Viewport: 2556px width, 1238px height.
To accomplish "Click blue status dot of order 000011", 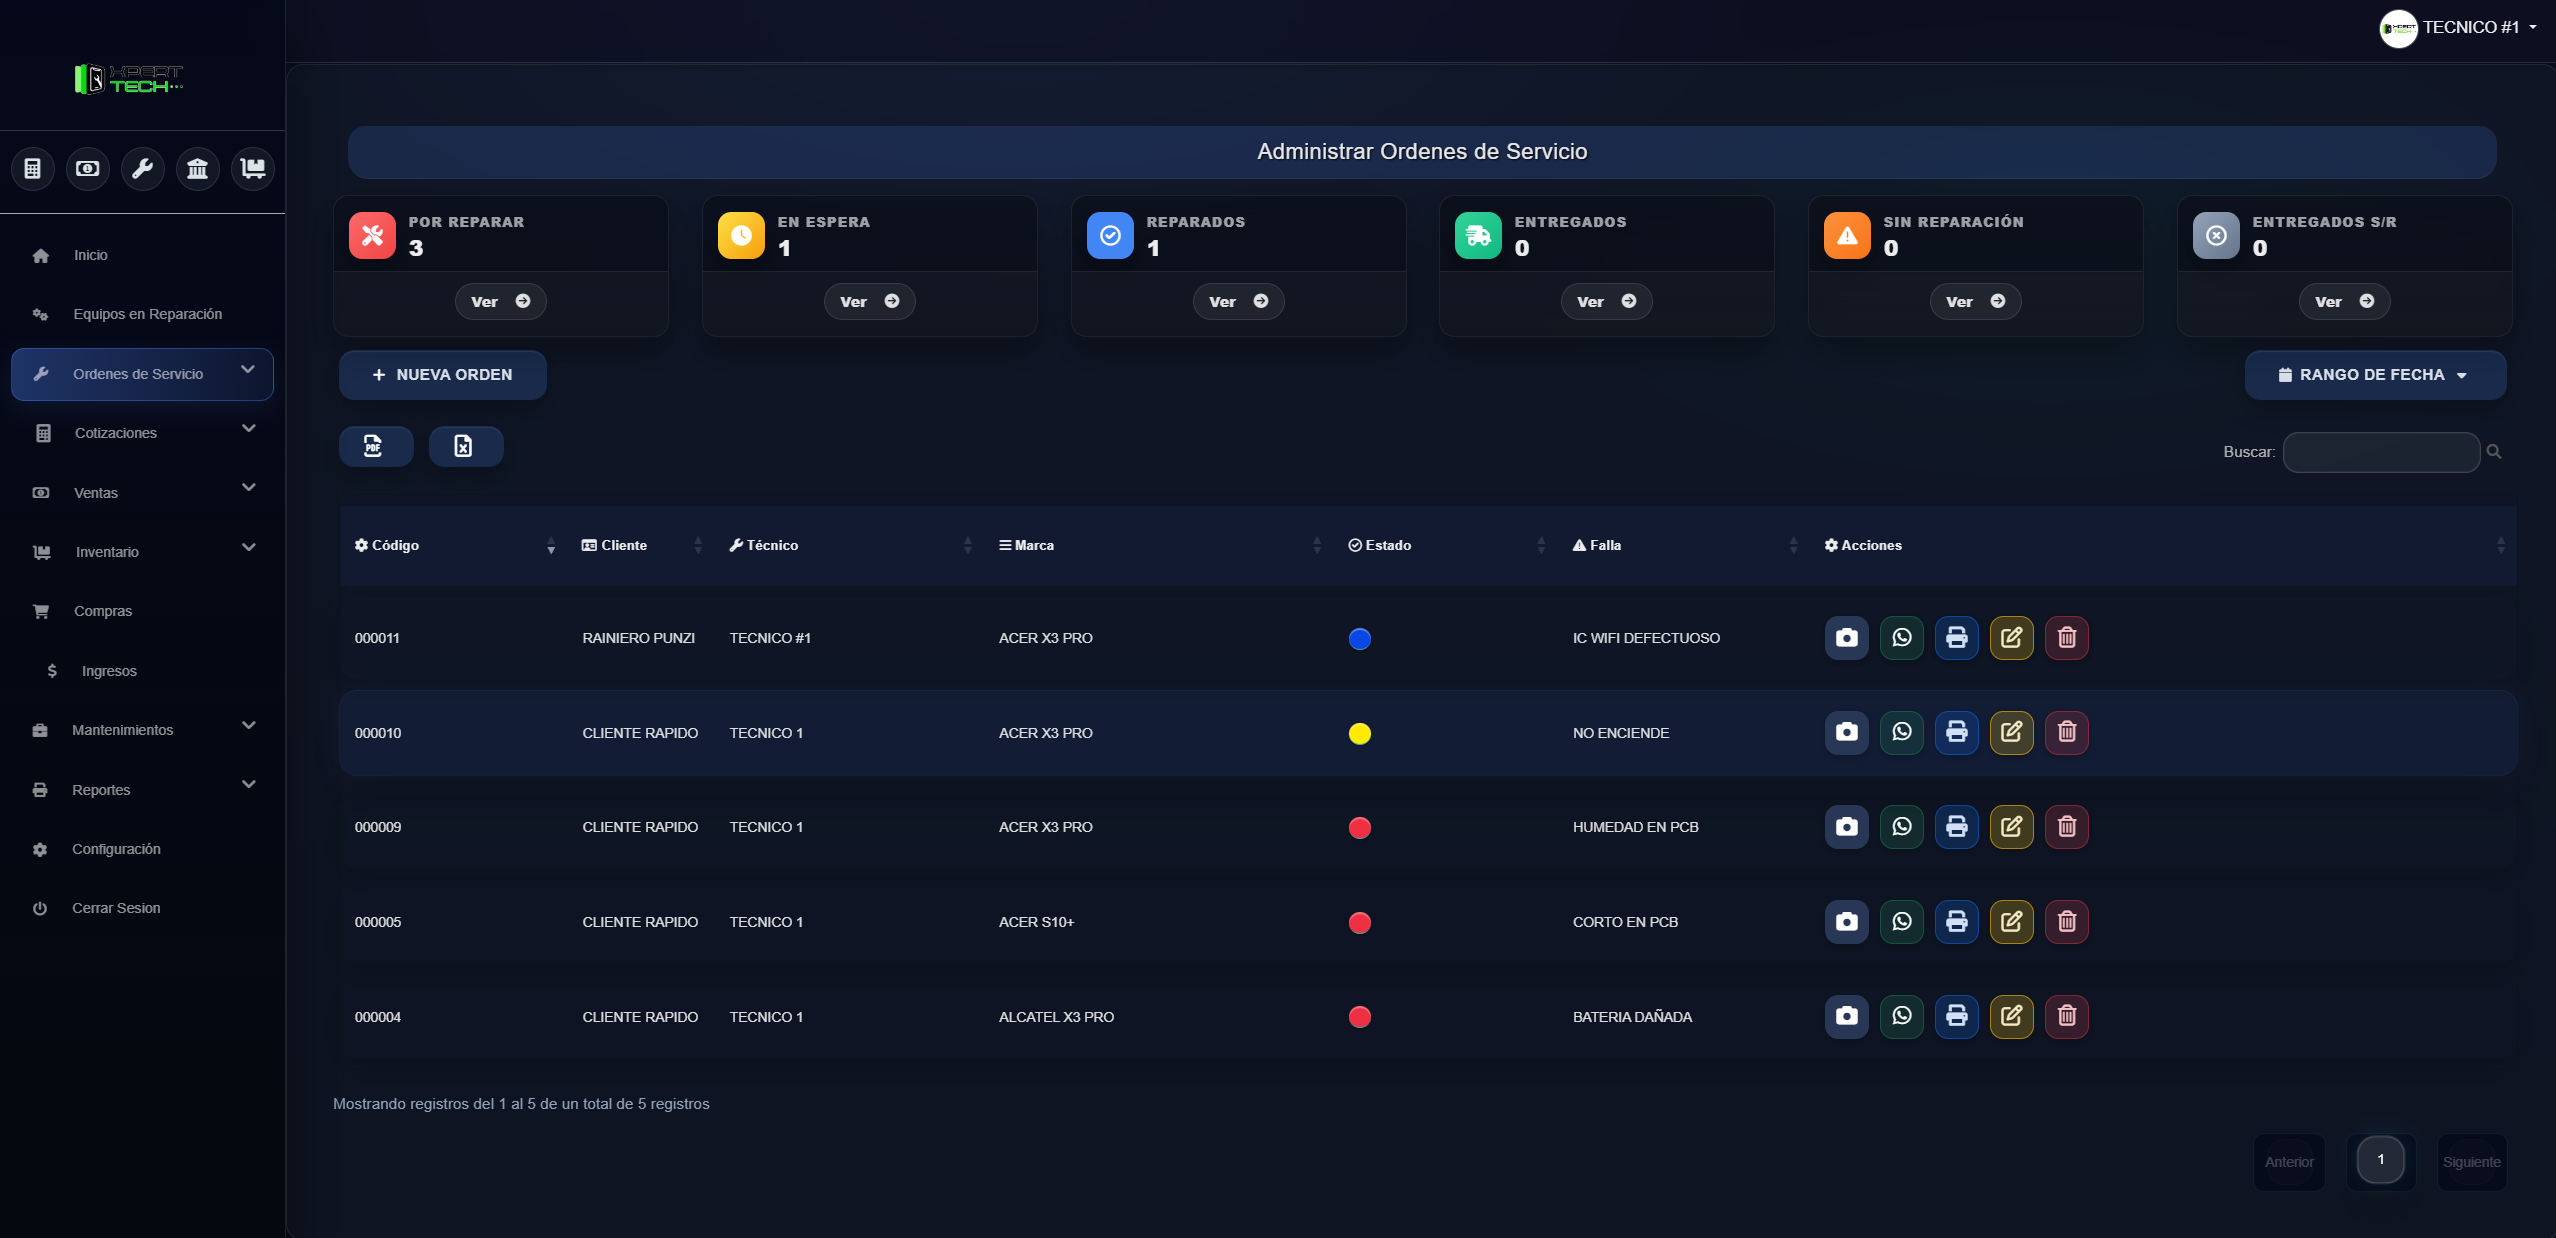I will point(1359,639).
